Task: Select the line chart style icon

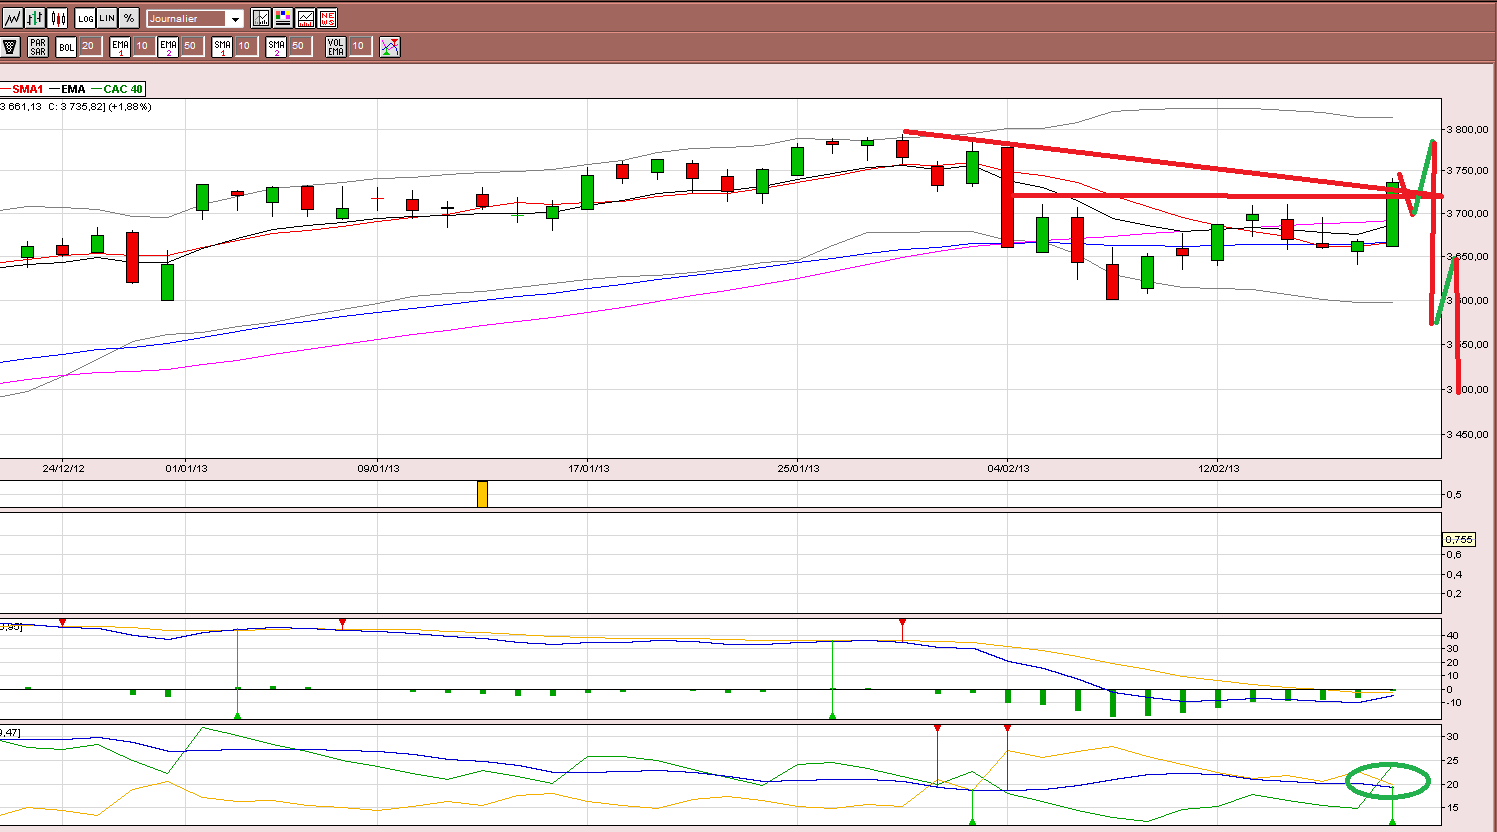Action: 12,18
